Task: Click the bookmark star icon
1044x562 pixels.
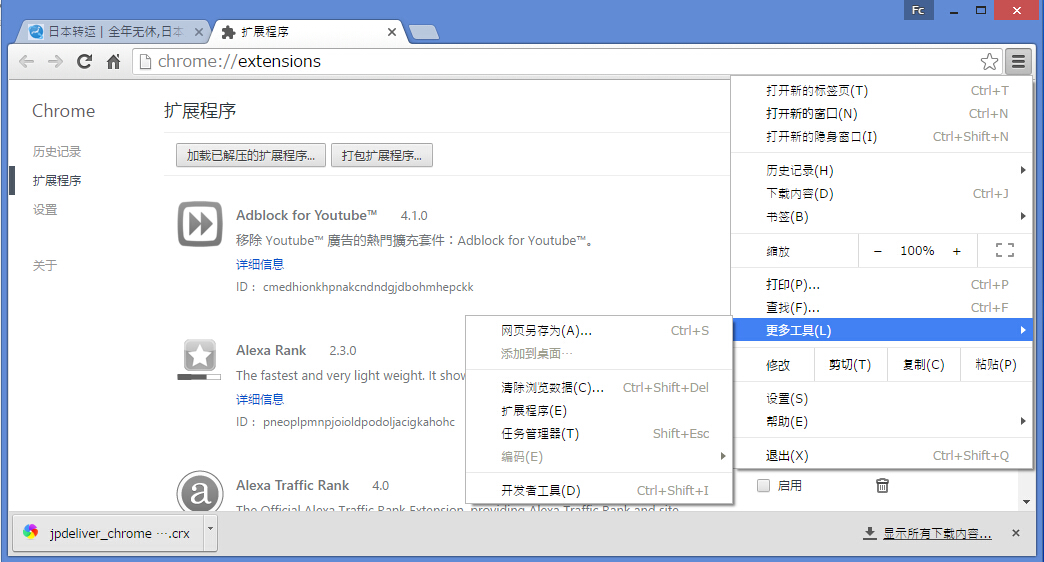Action: 989,62
